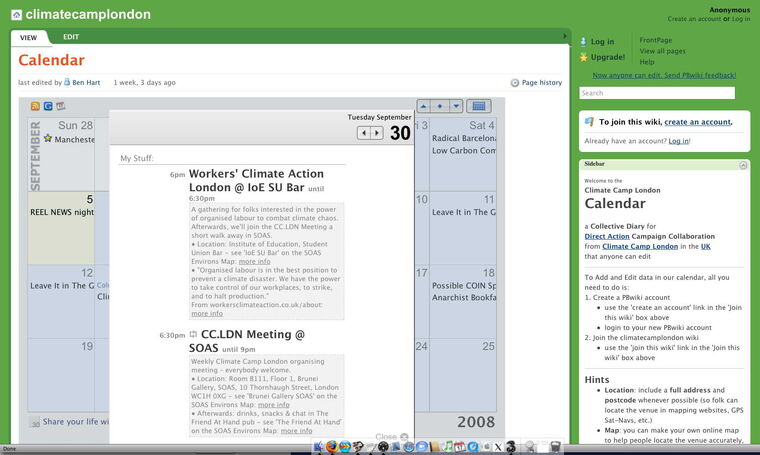Image resolution: width=760 pixels, height=455 pixels.
Task: Open iTunes from the dock
Action: click(448, 446)
